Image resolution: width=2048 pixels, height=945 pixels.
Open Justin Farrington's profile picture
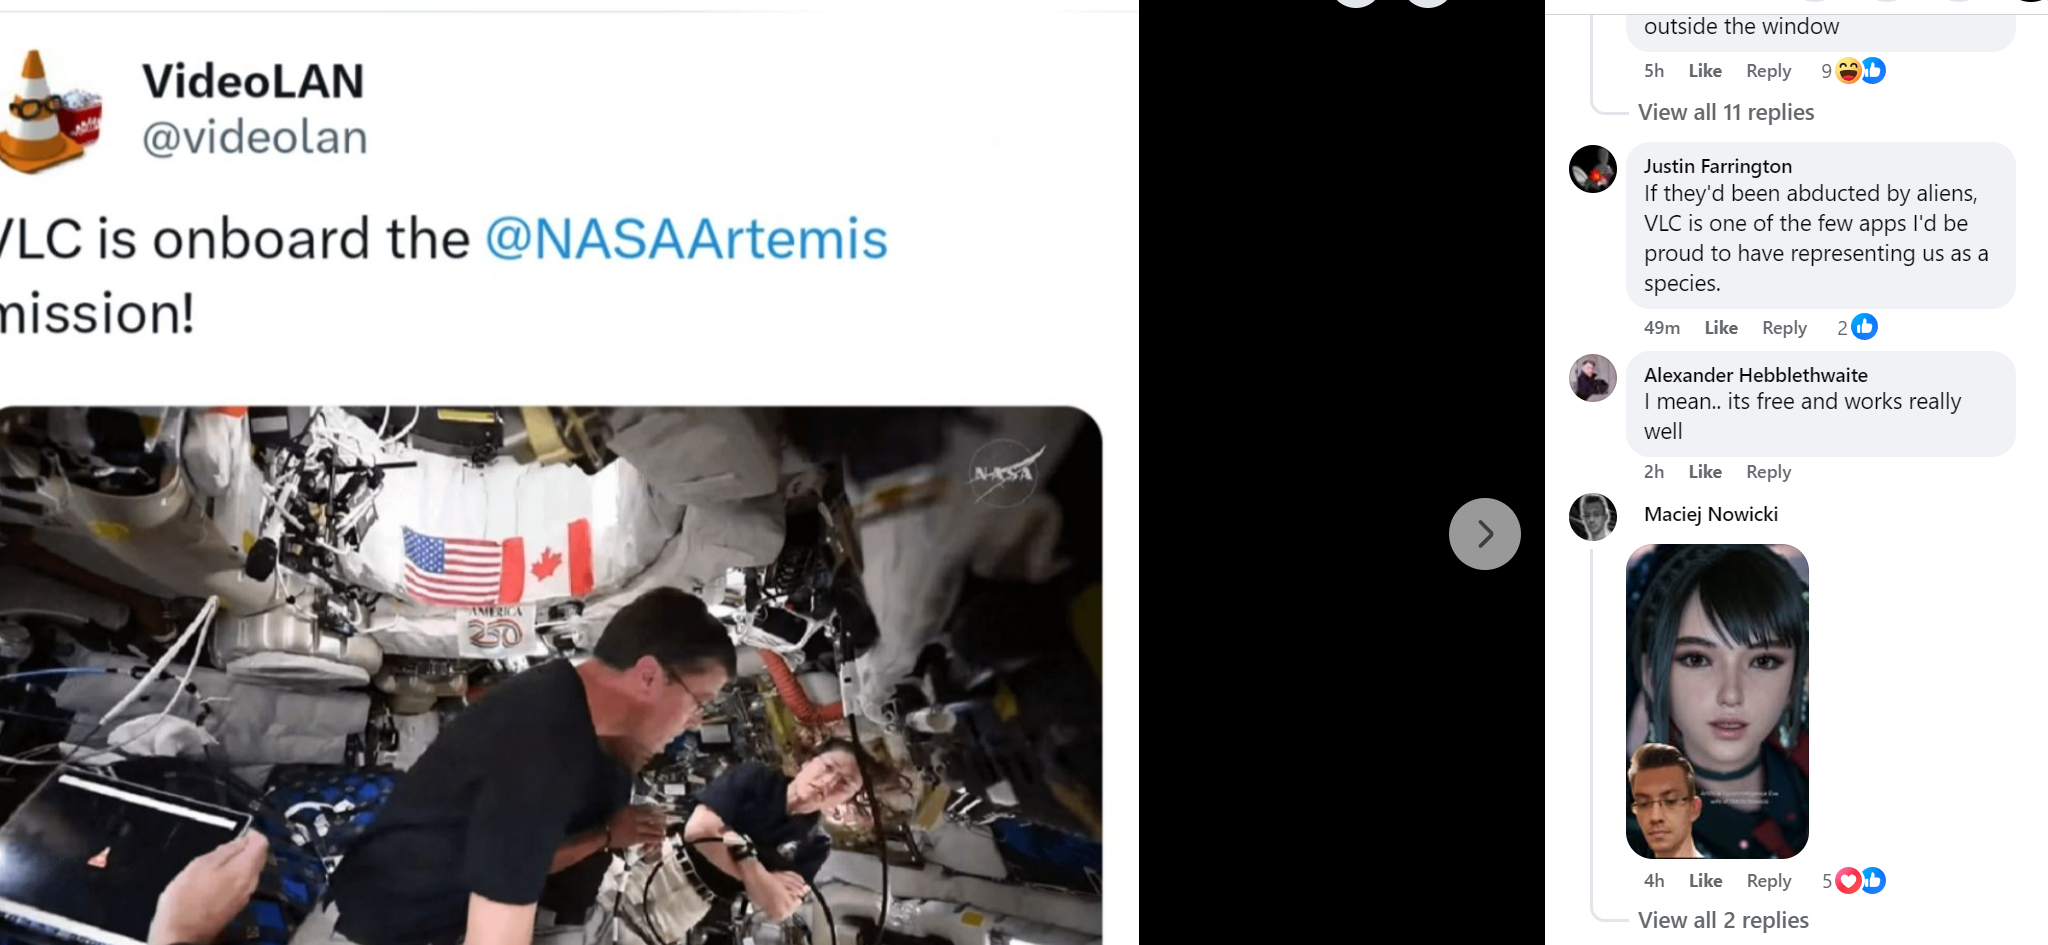point(1593,169)
